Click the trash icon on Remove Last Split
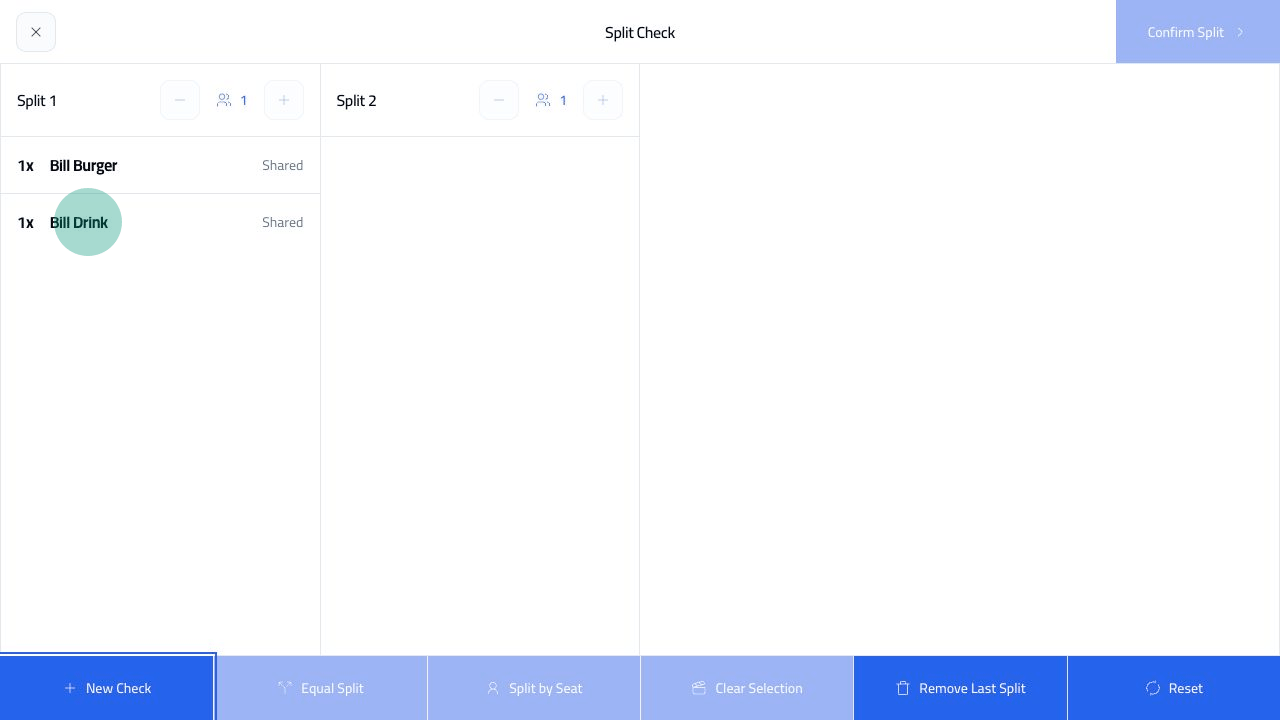 [903, 688]
